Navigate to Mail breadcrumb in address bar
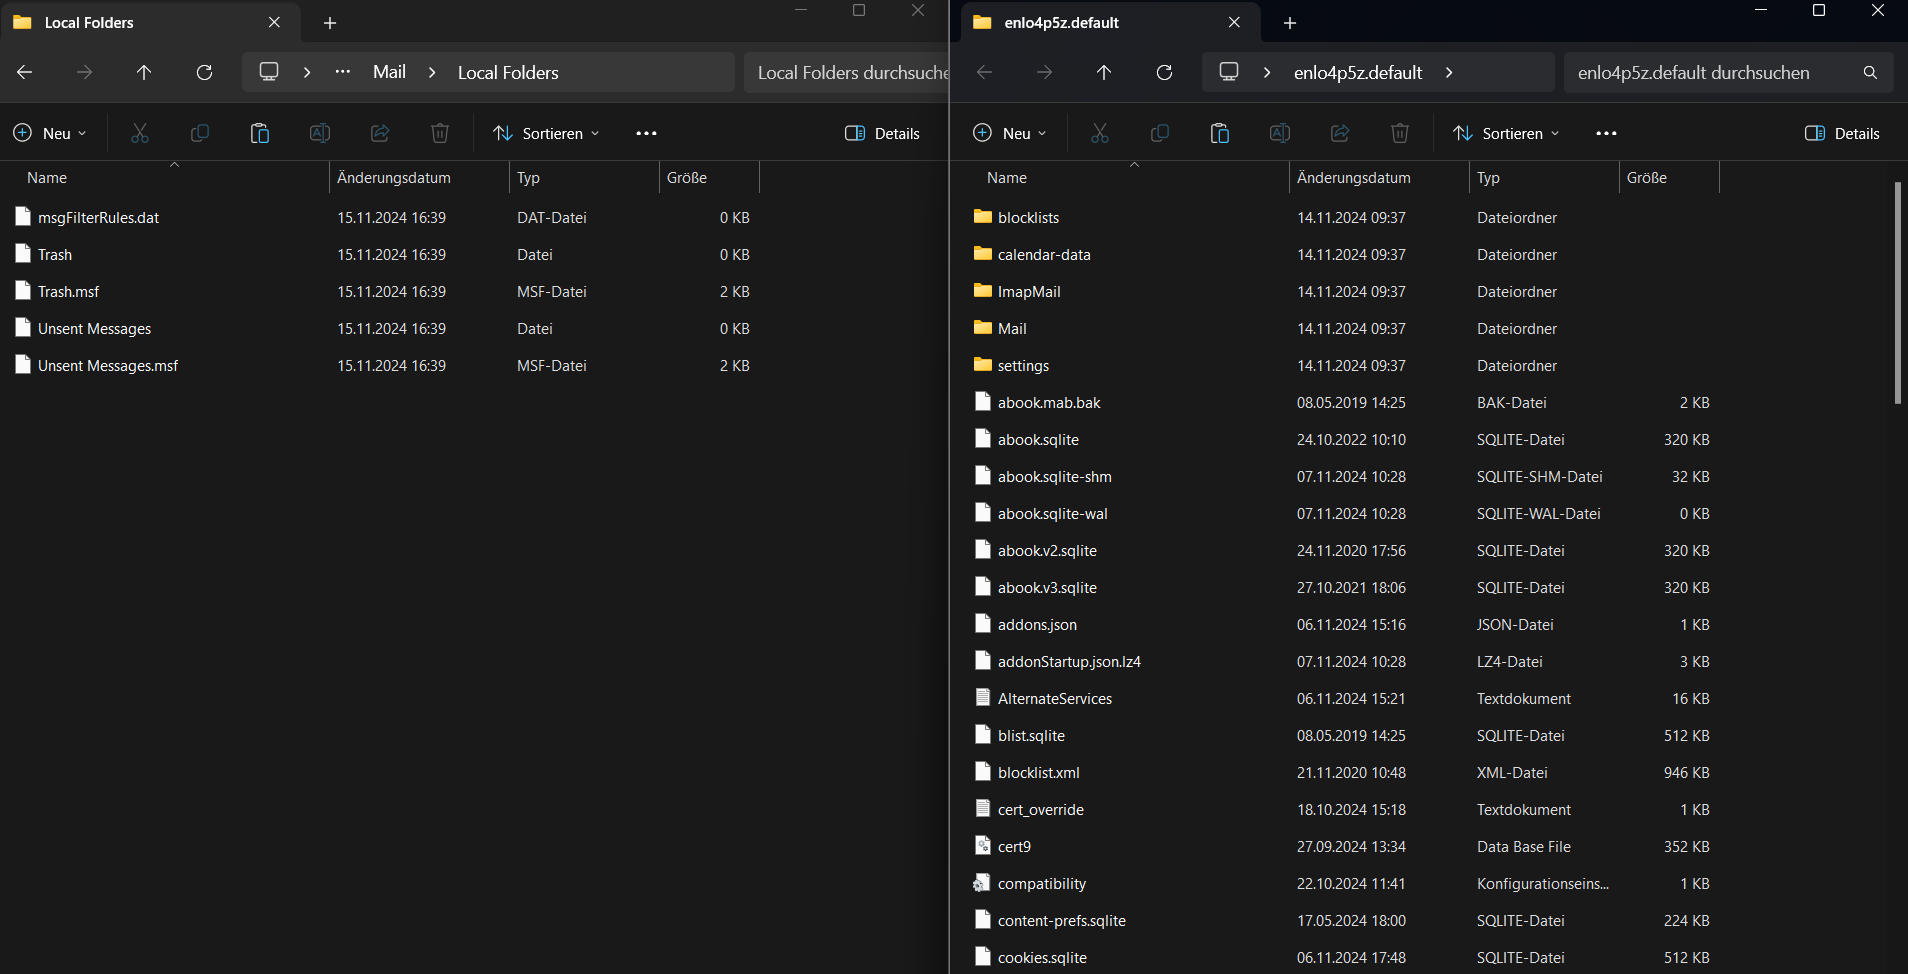Image resolution: width=1908 pixels, height=974 pixels. point(389,72)
